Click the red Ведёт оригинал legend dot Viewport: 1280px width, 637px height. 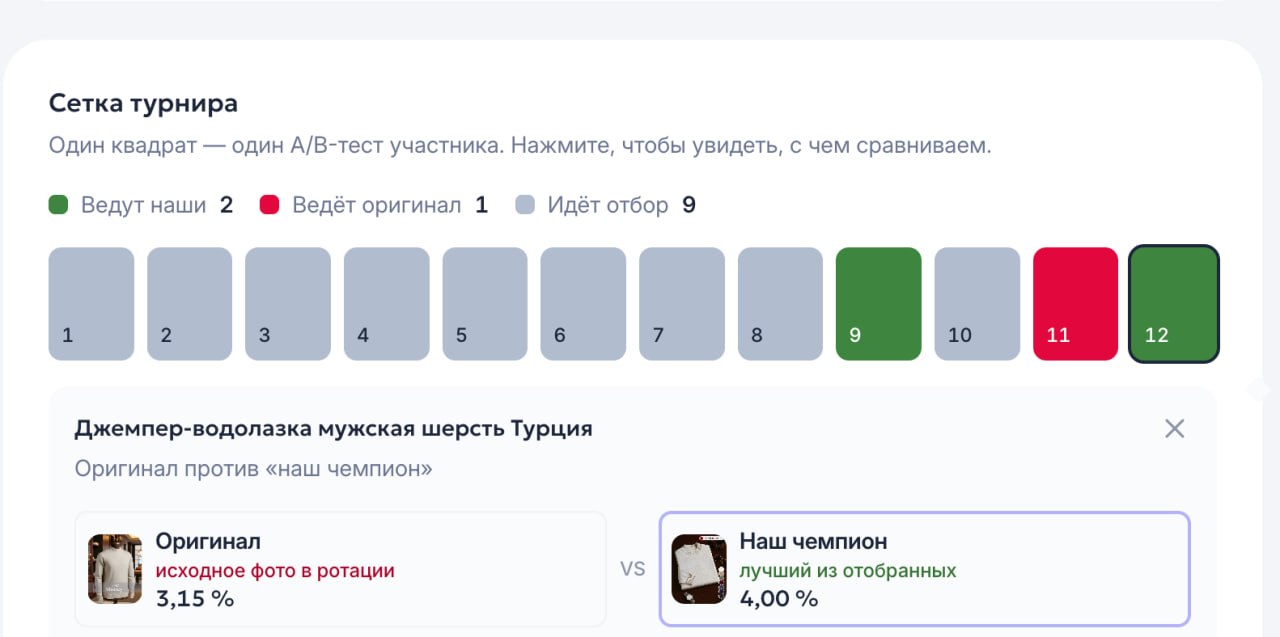(269, 205)
